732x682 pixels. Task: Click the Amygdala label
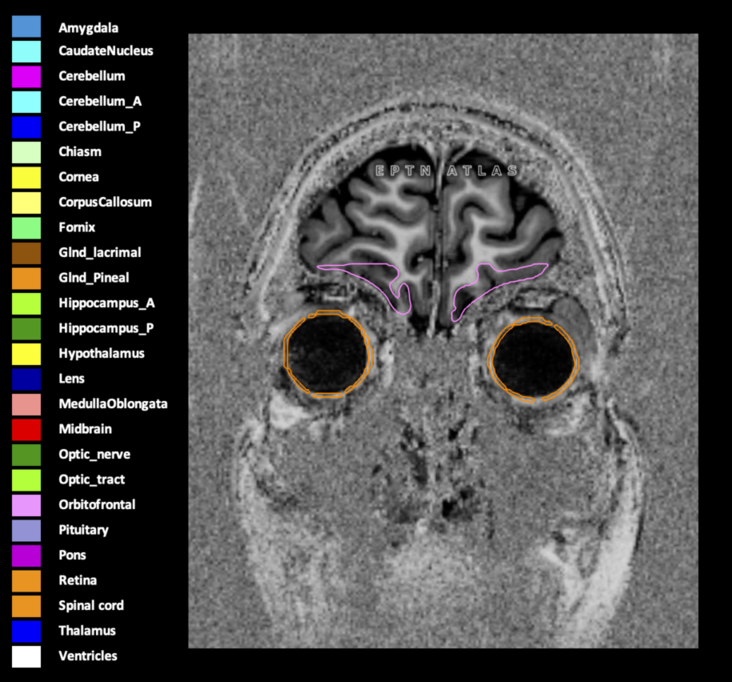(x=89, y=28)
